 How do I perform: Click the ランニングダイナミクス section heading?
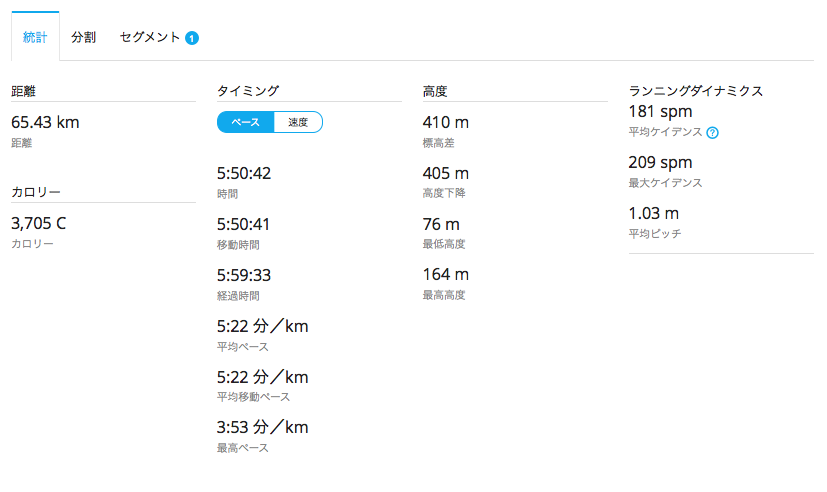pos(696,91)
